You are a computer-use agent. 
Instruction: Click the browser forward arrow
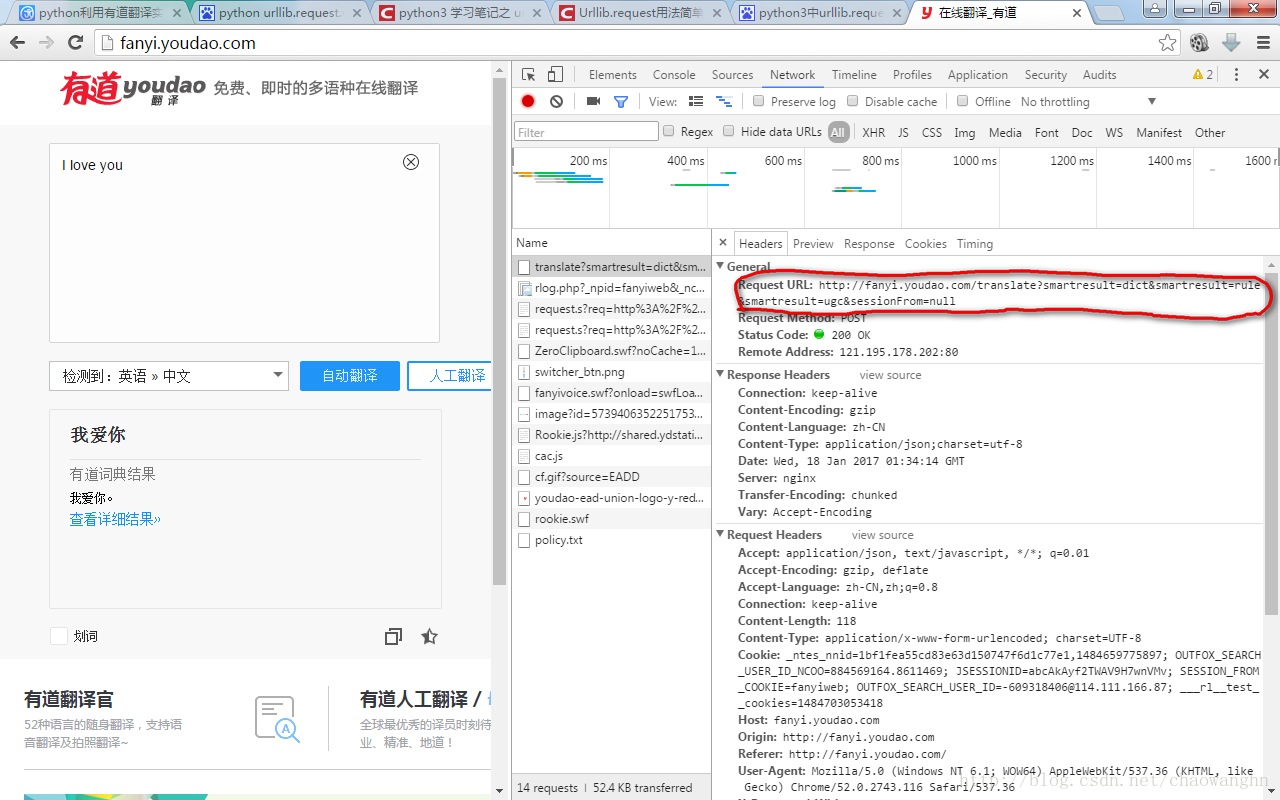(x=46, y=43)
